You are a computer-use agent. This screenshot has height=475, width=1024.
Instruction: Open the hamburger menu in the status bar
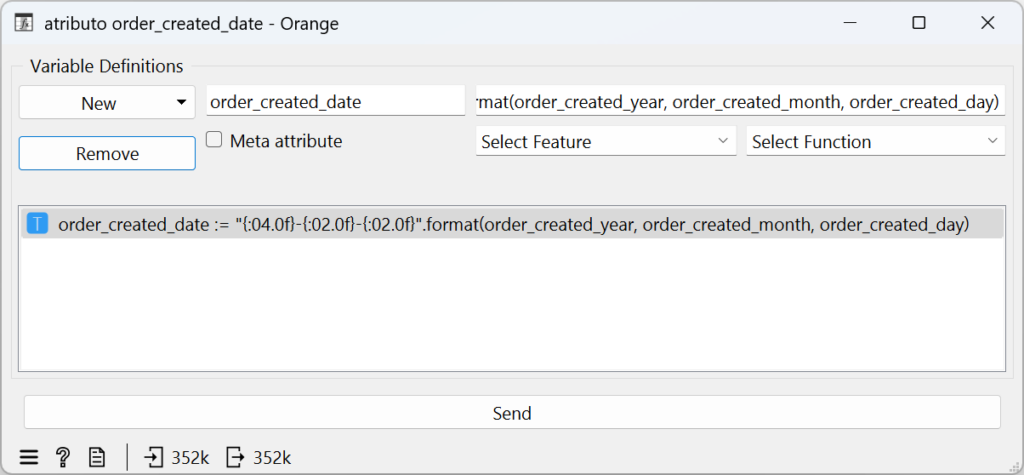(29, 457)
